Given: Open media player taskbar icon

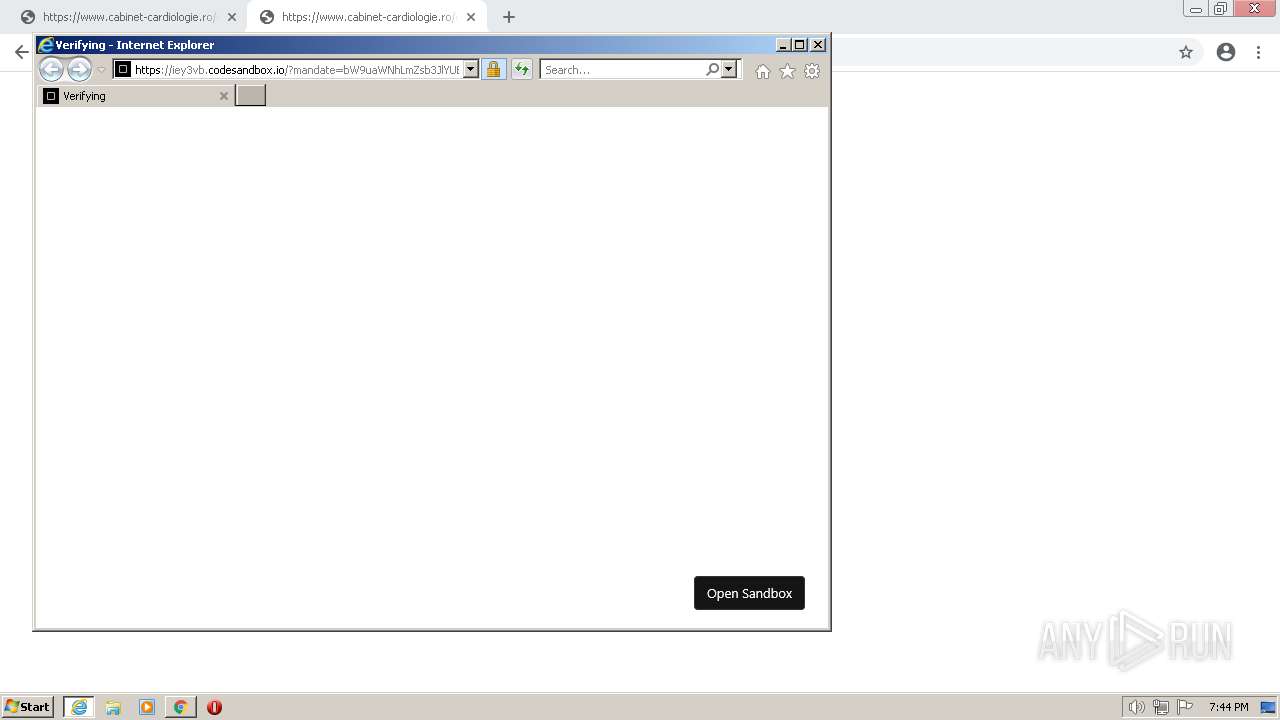Looking at the screenshot, I should click(x=147, y=707).
